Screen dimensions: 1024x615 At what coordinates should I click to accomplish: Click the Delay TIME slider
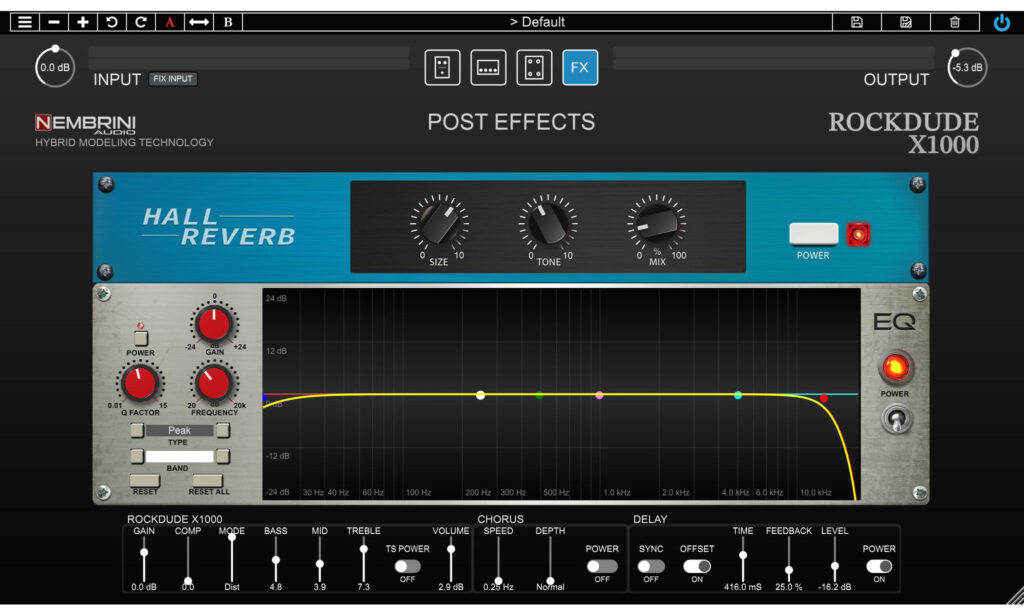pyautogui.click(x=743, y=560)
